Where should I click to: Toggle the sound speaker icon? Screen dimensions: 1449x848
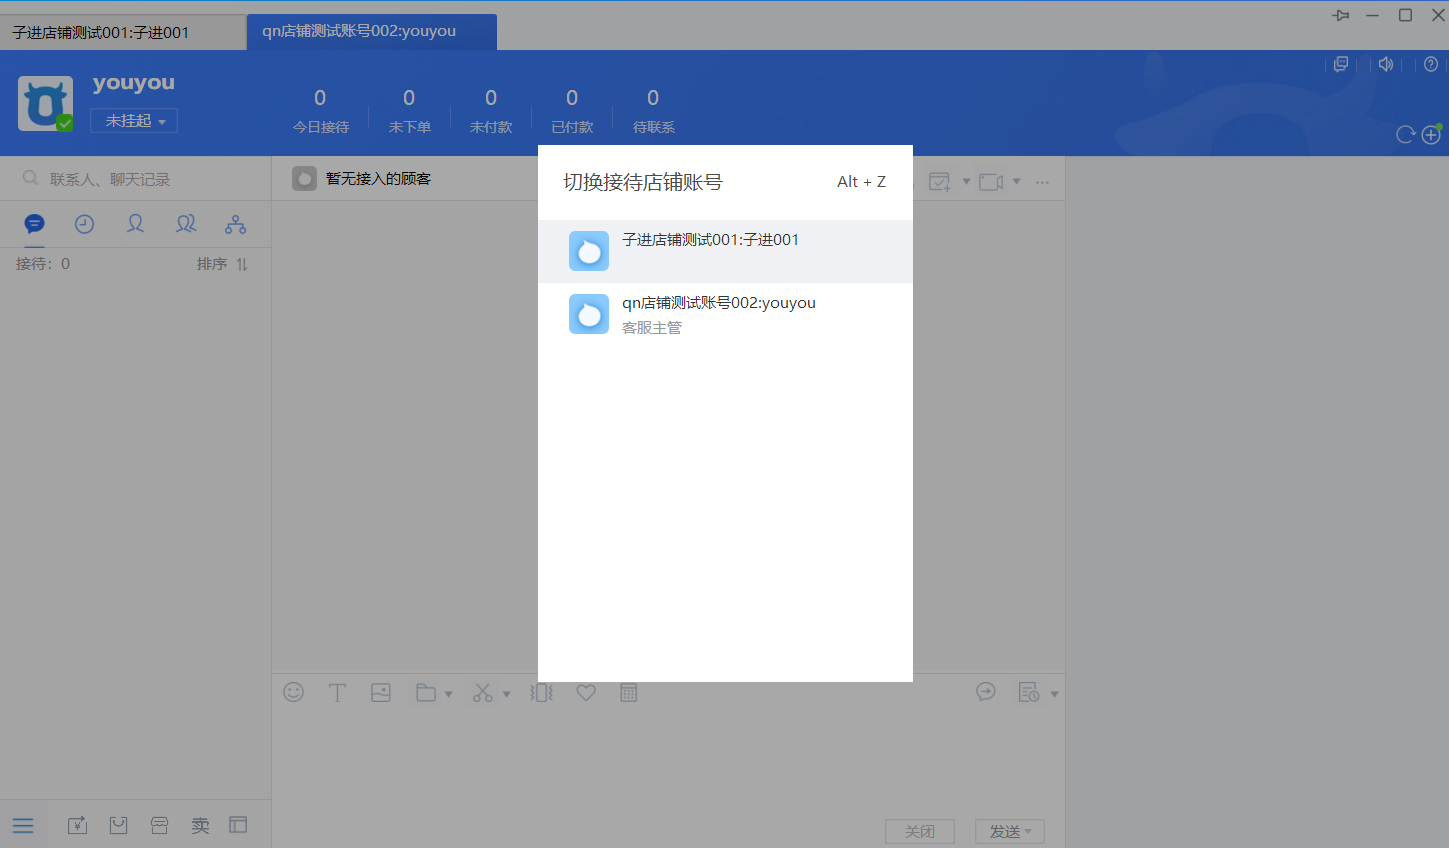[x=1386, y=64]
